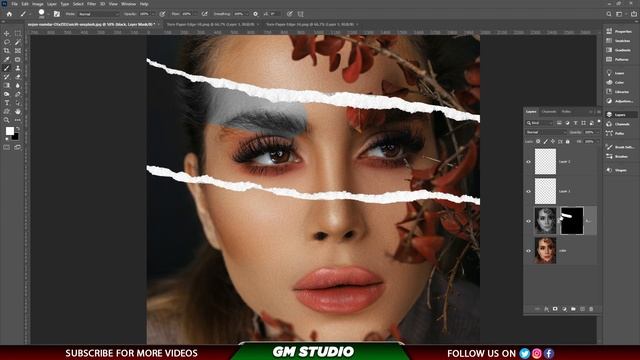
Task: Open the File menu
Action: click(14, 4)
